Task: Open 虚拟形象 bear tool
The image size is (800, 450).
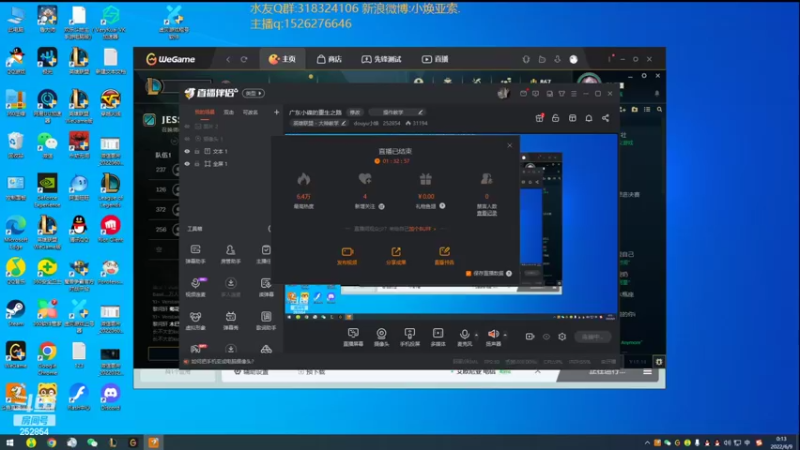Action: [x=195, y=321]
